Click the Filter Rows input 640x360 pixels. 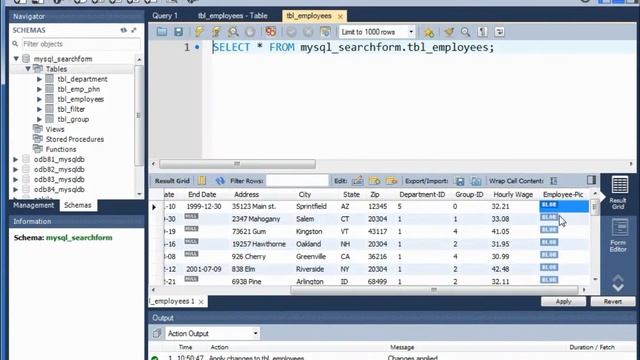click(297, 181)
